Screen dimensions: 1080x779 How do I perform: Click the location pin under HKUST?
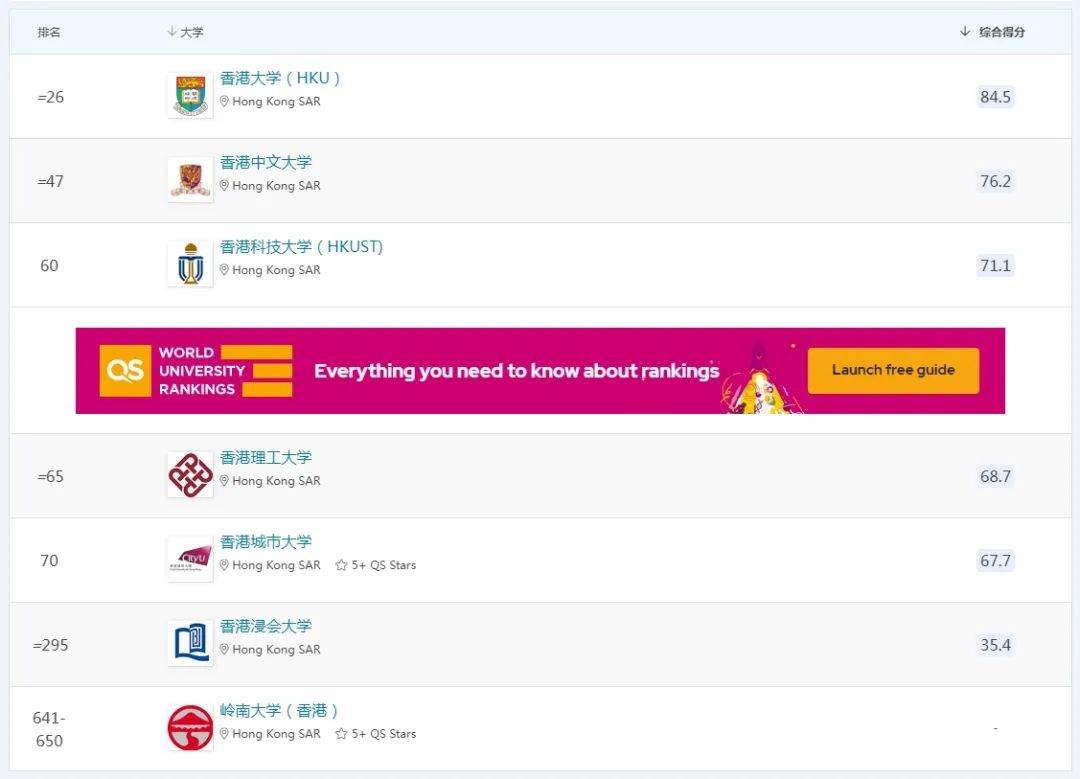[x=224, y=270]
